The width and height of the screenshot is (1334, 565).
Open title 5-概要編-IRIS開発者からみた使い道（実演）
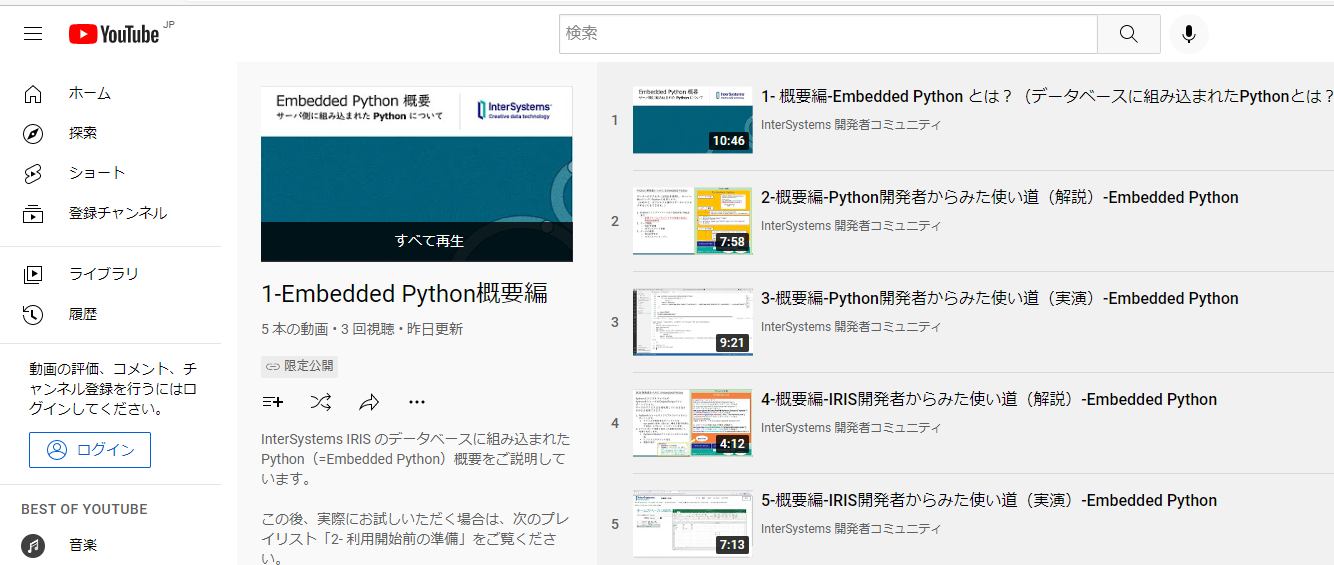(x=989, y=501)
